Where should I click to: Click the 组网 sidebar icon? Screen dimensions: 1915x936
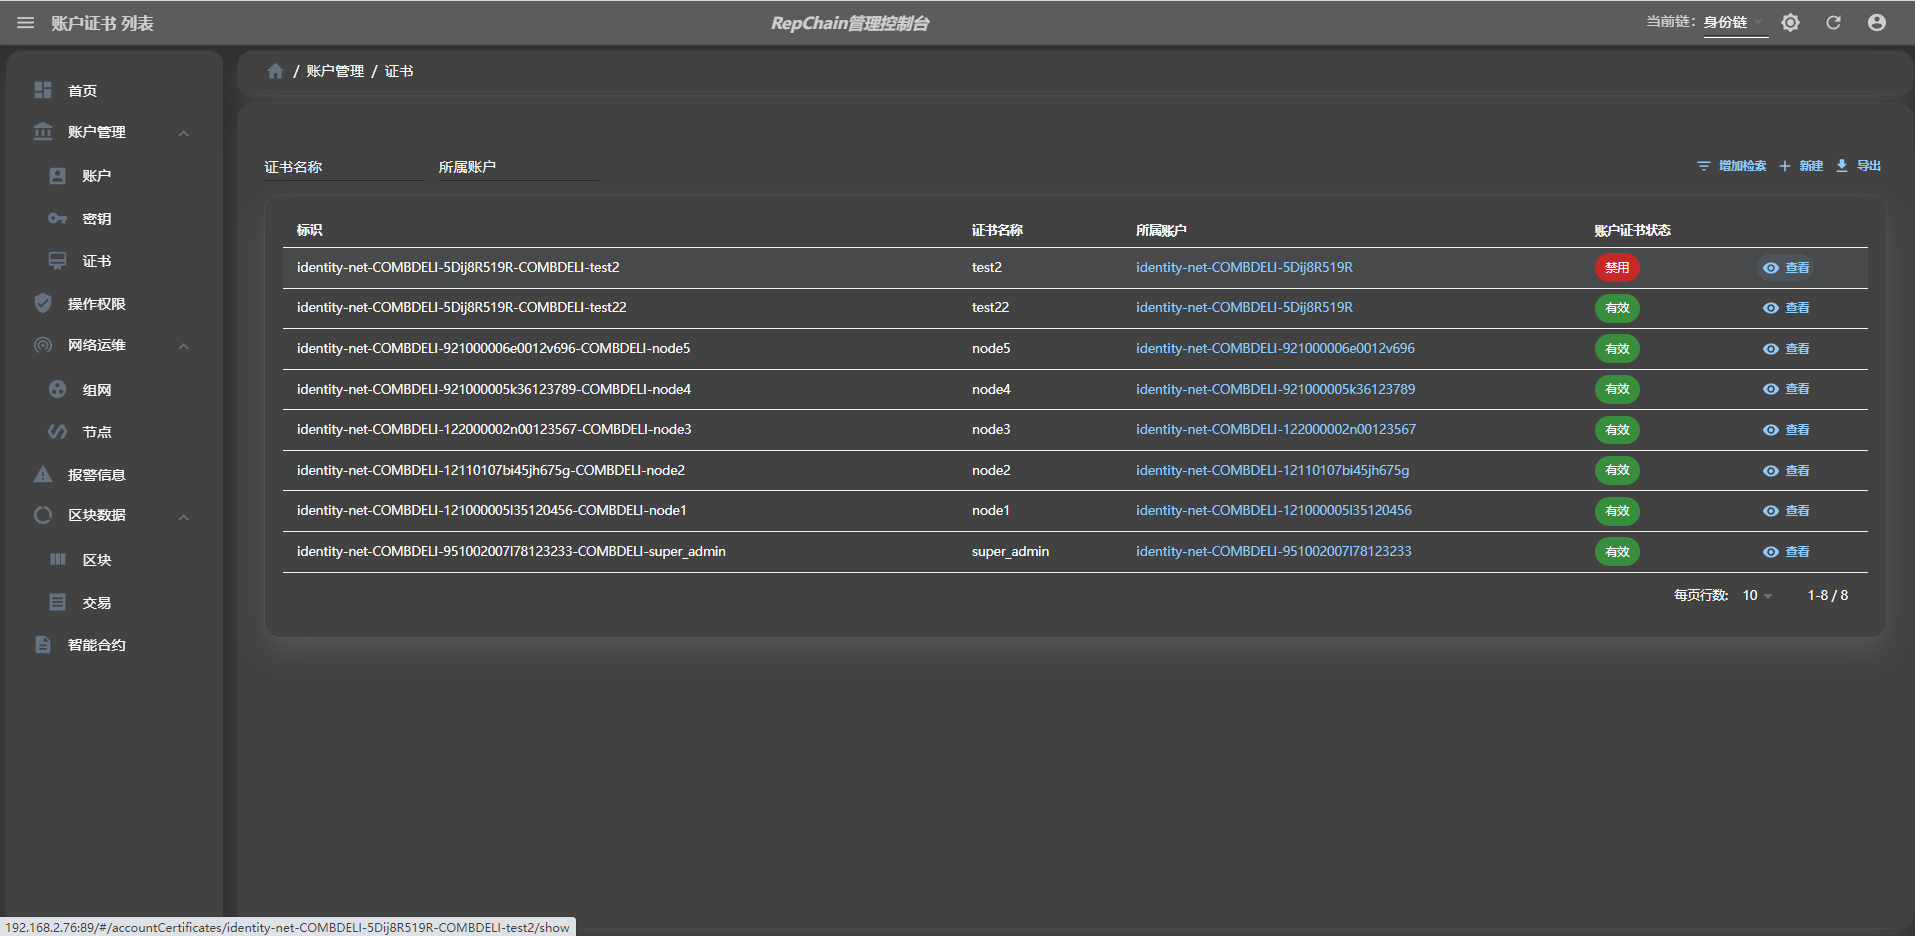tap(58, 389)
